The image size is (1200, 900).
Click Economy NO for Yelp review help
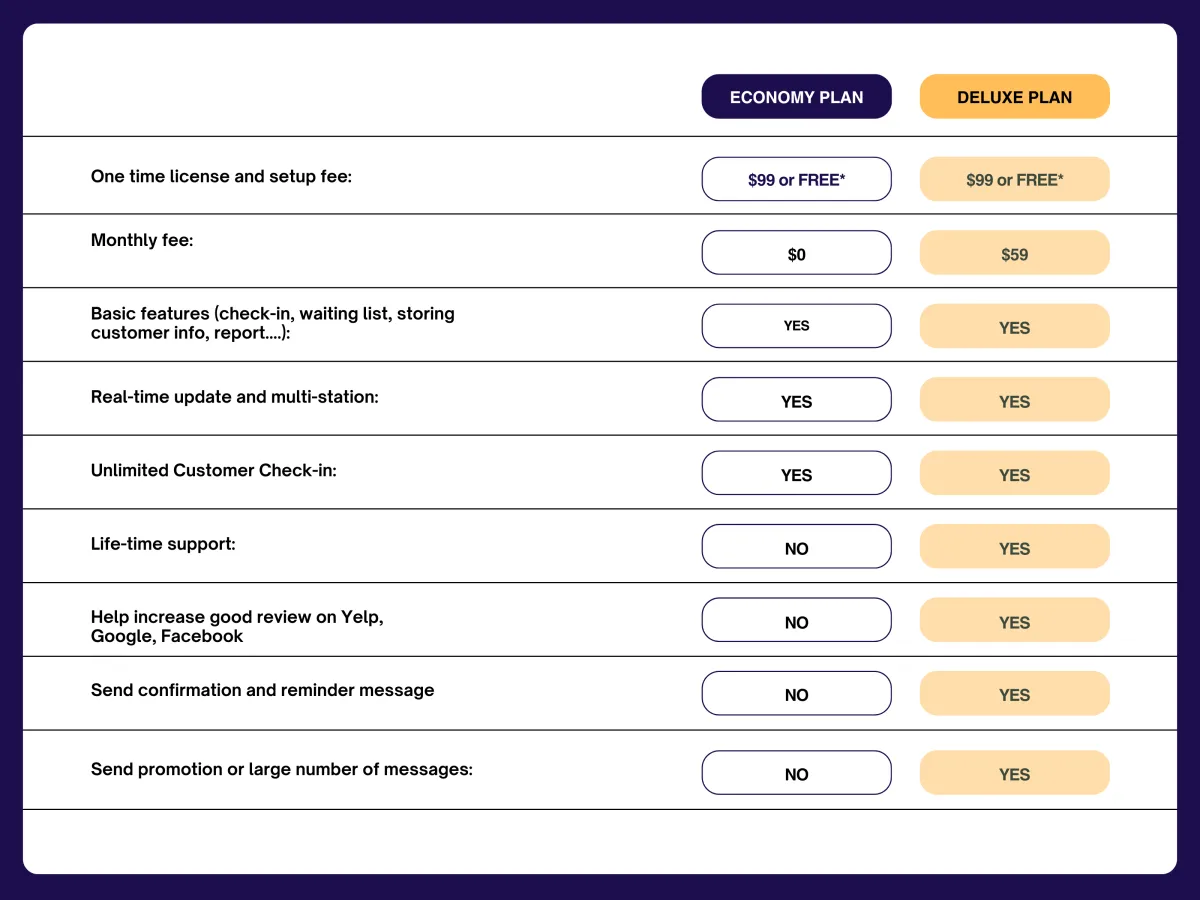(796, 622)
